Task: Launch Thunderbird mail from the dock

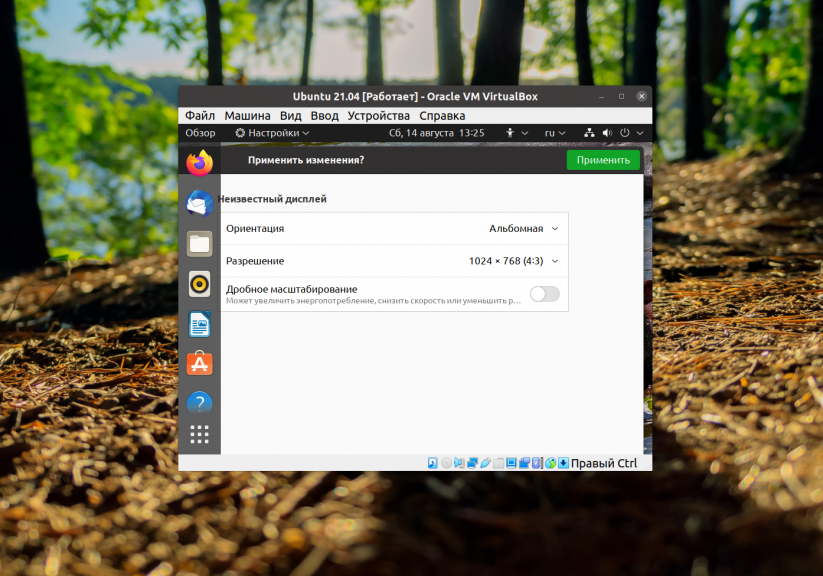Action: point(199,203)
